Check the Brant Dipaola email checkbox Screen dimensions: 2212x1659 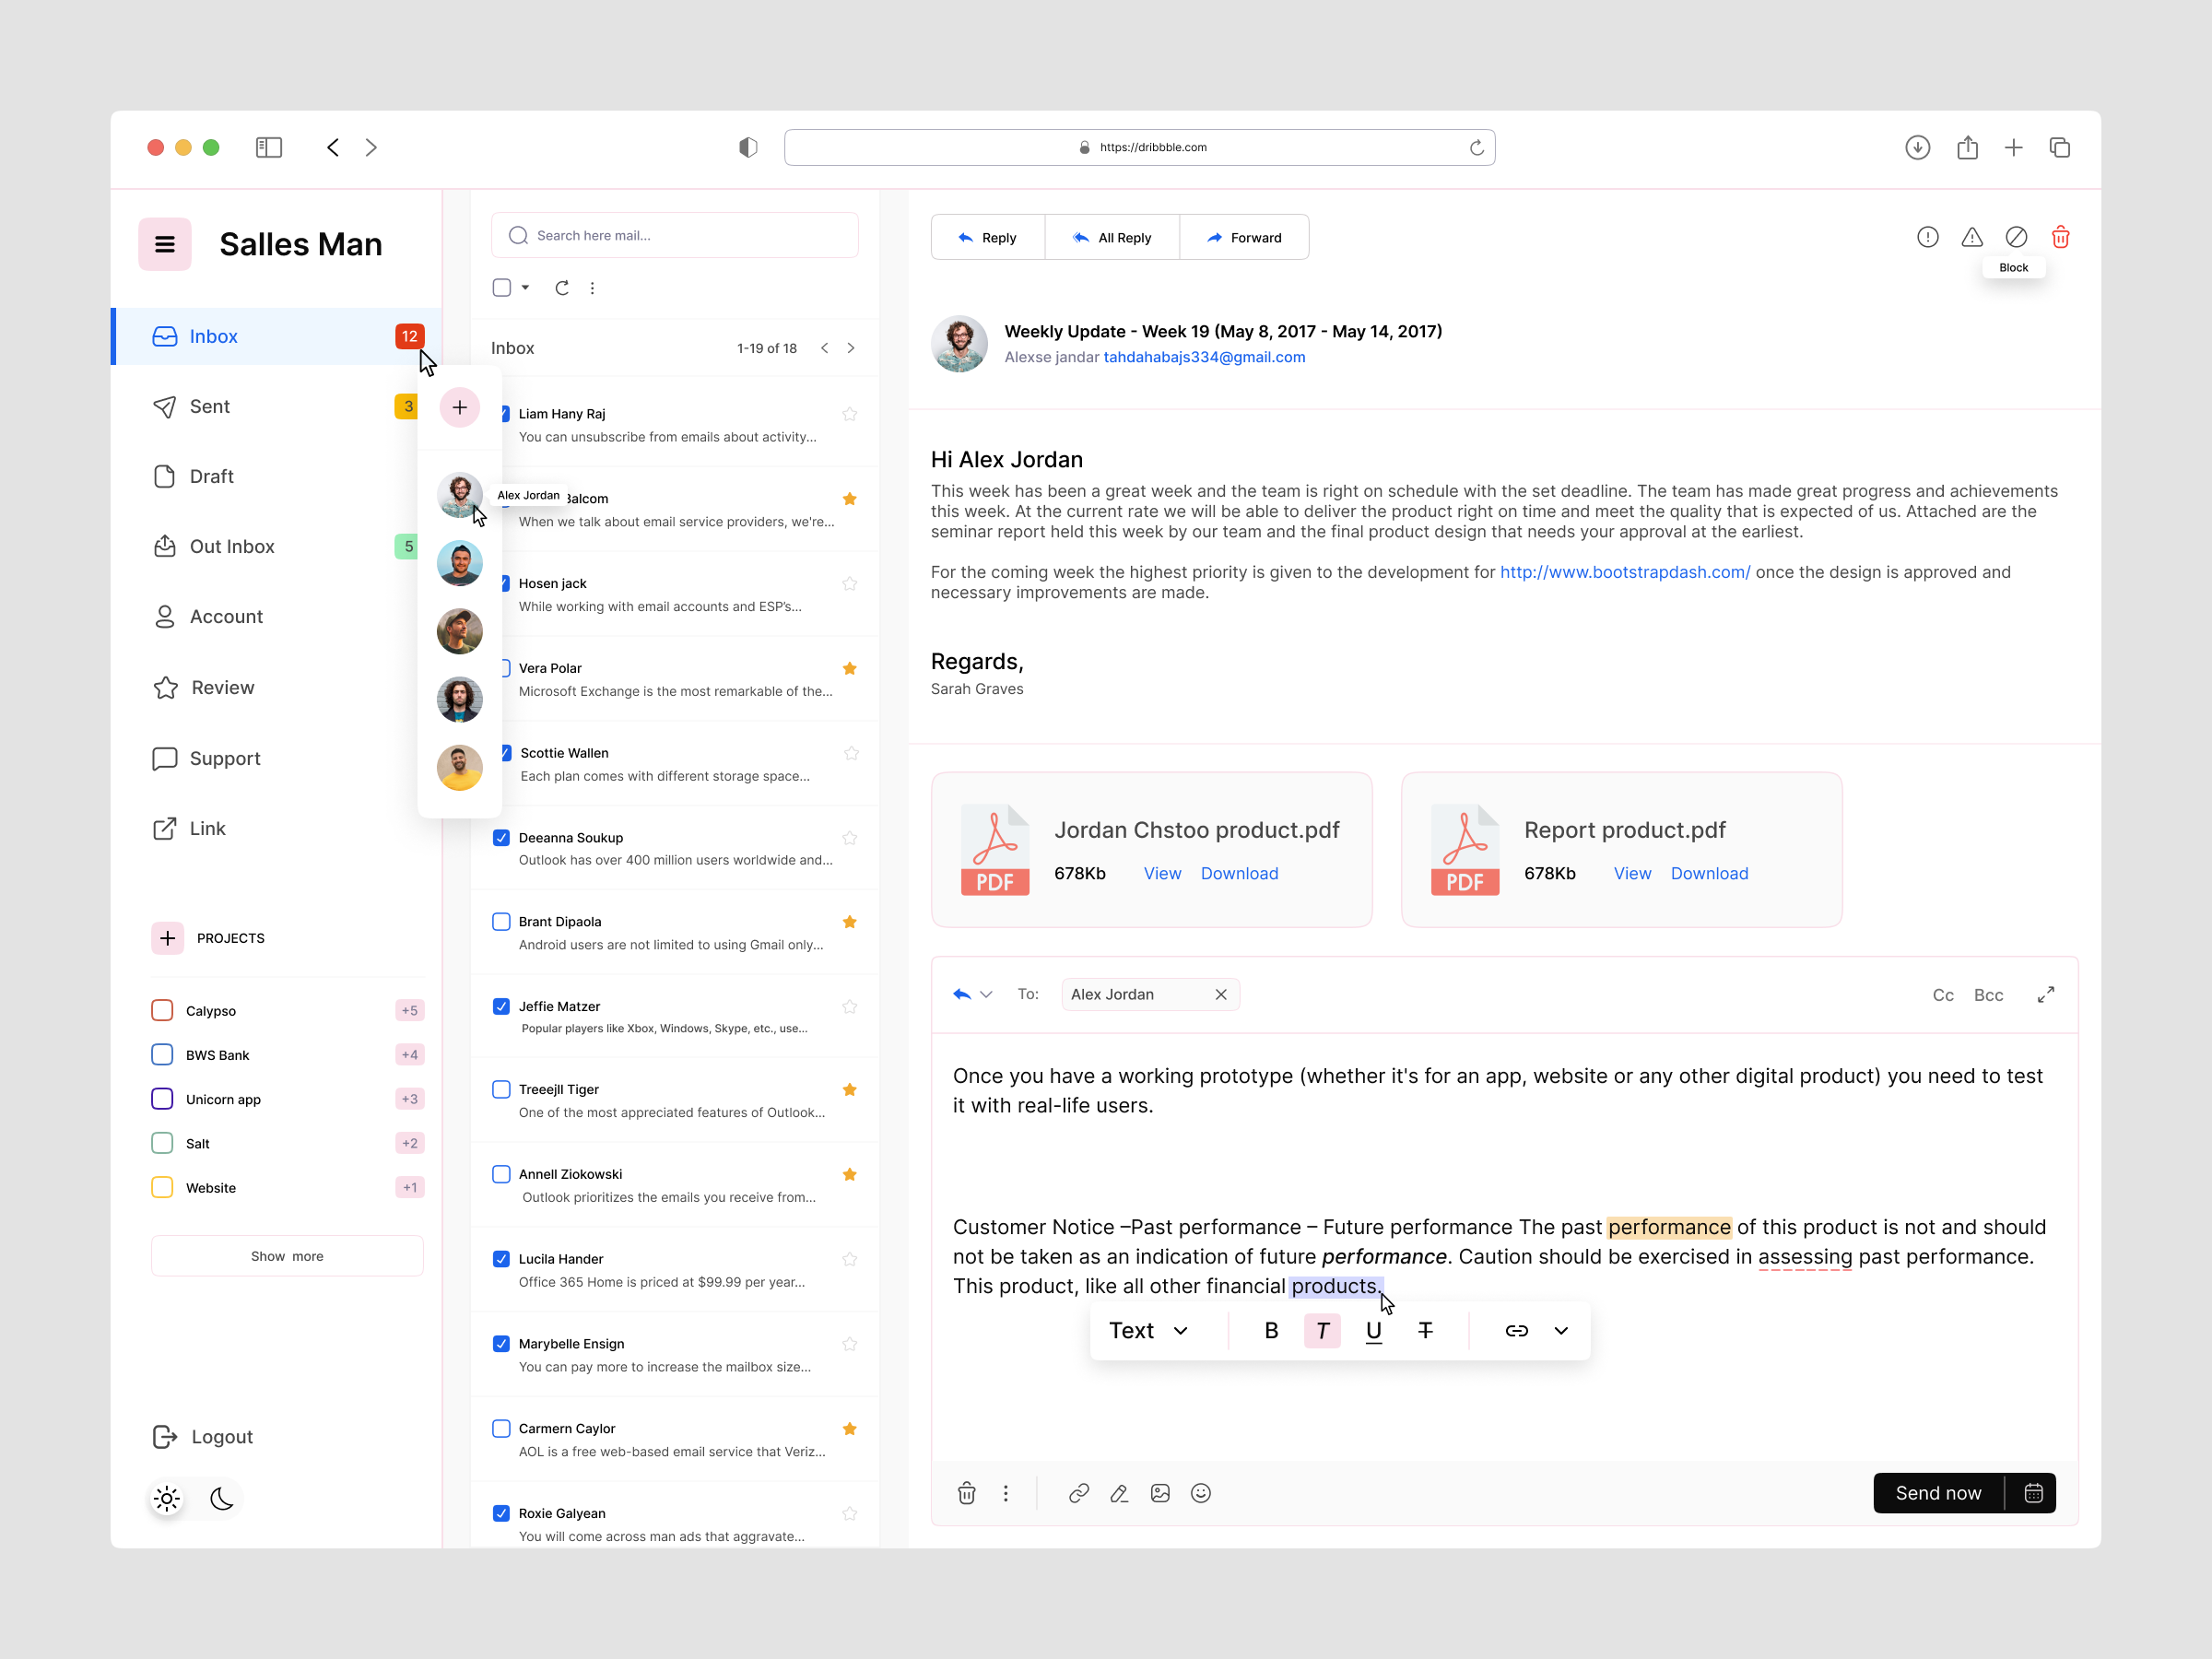501,921
